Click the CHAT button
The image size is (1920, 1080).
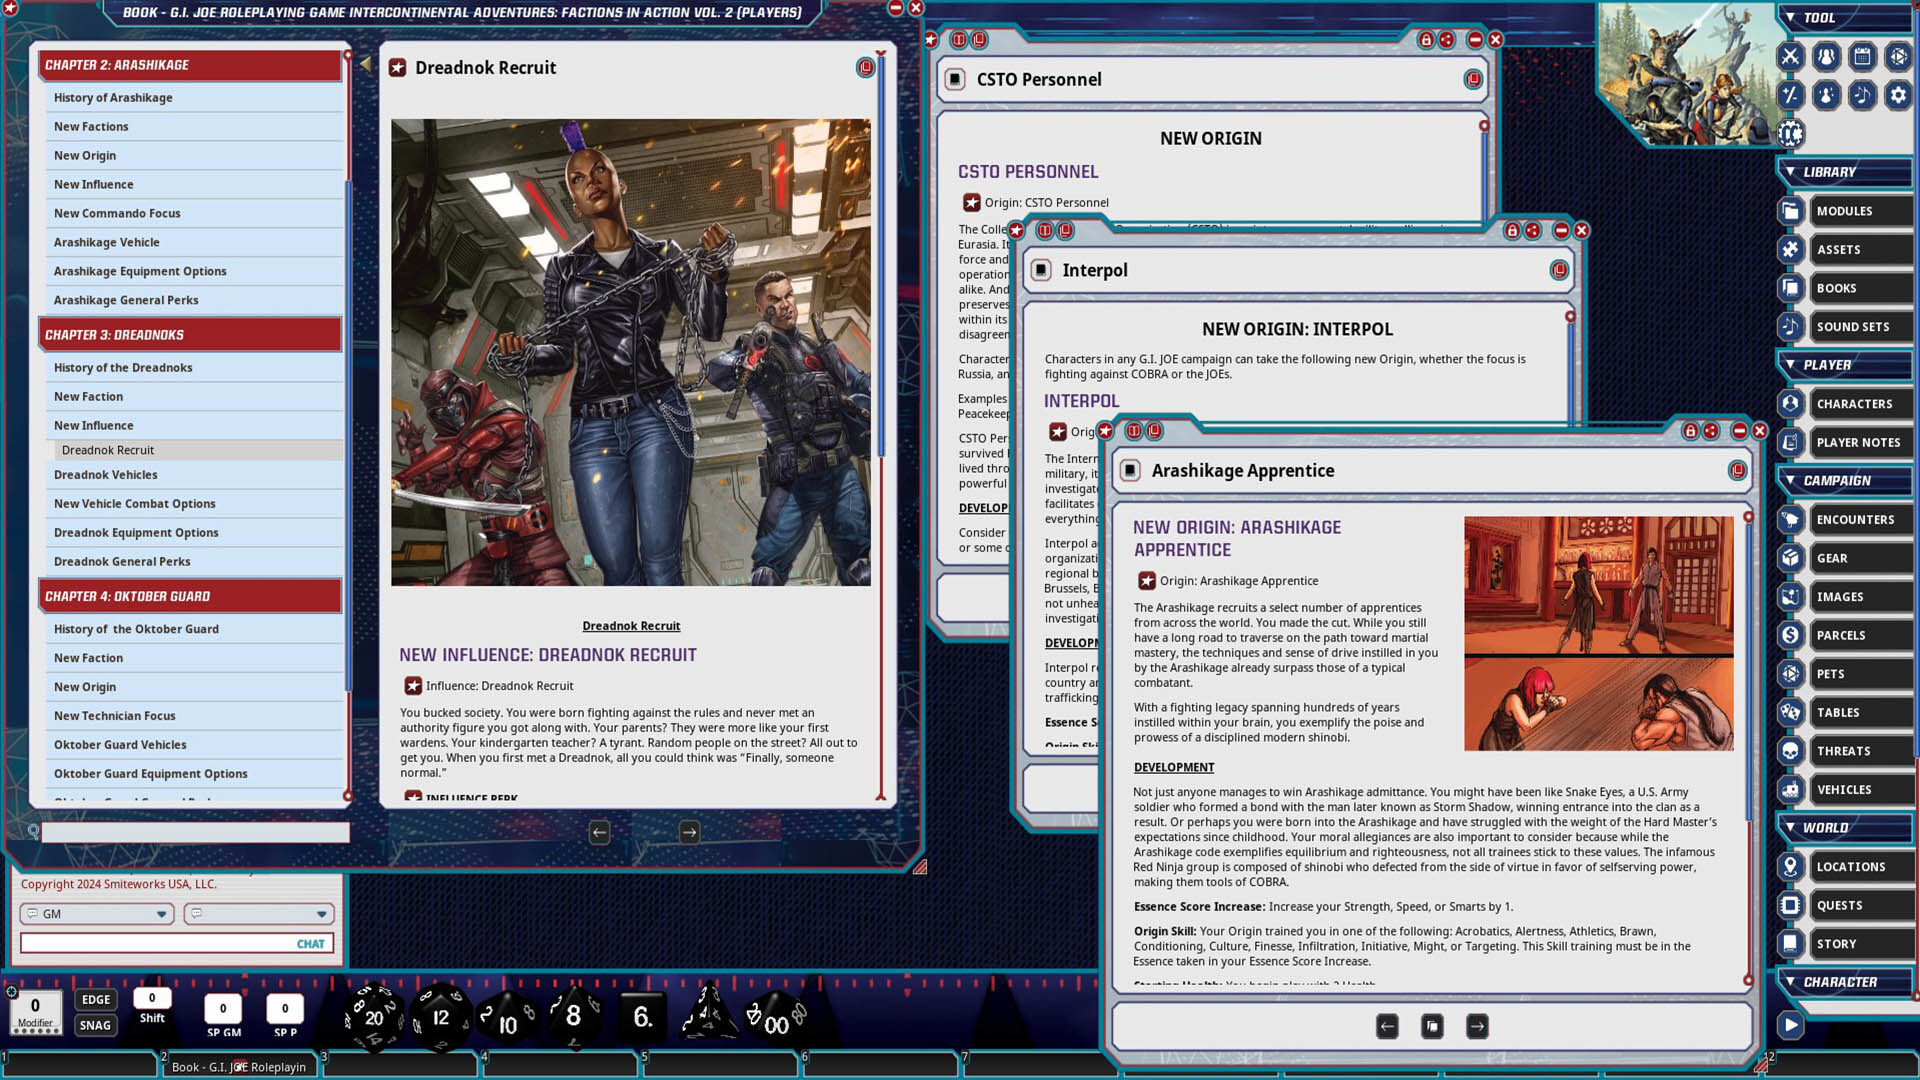click(310, 943)
